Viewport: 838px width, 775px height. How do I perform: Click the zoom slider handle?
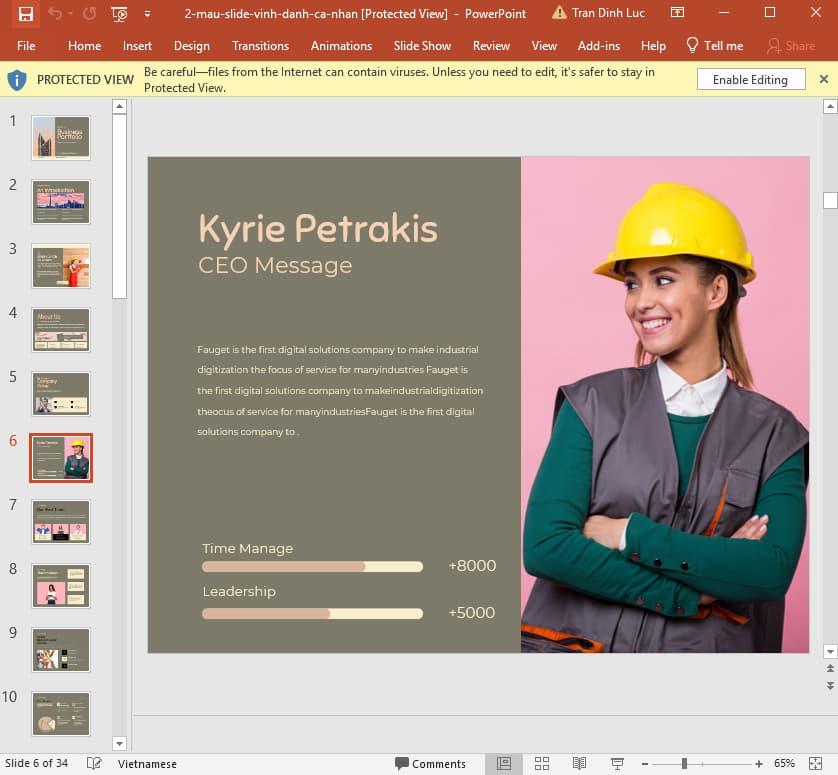click(684, 764)
